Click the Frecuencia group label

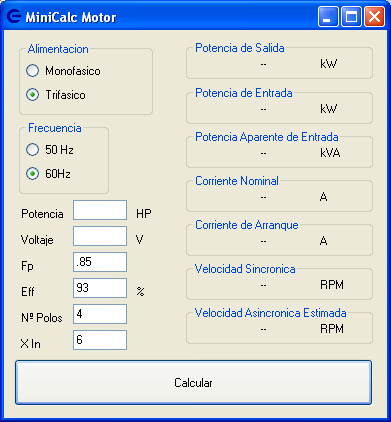(x=55, y=128)
